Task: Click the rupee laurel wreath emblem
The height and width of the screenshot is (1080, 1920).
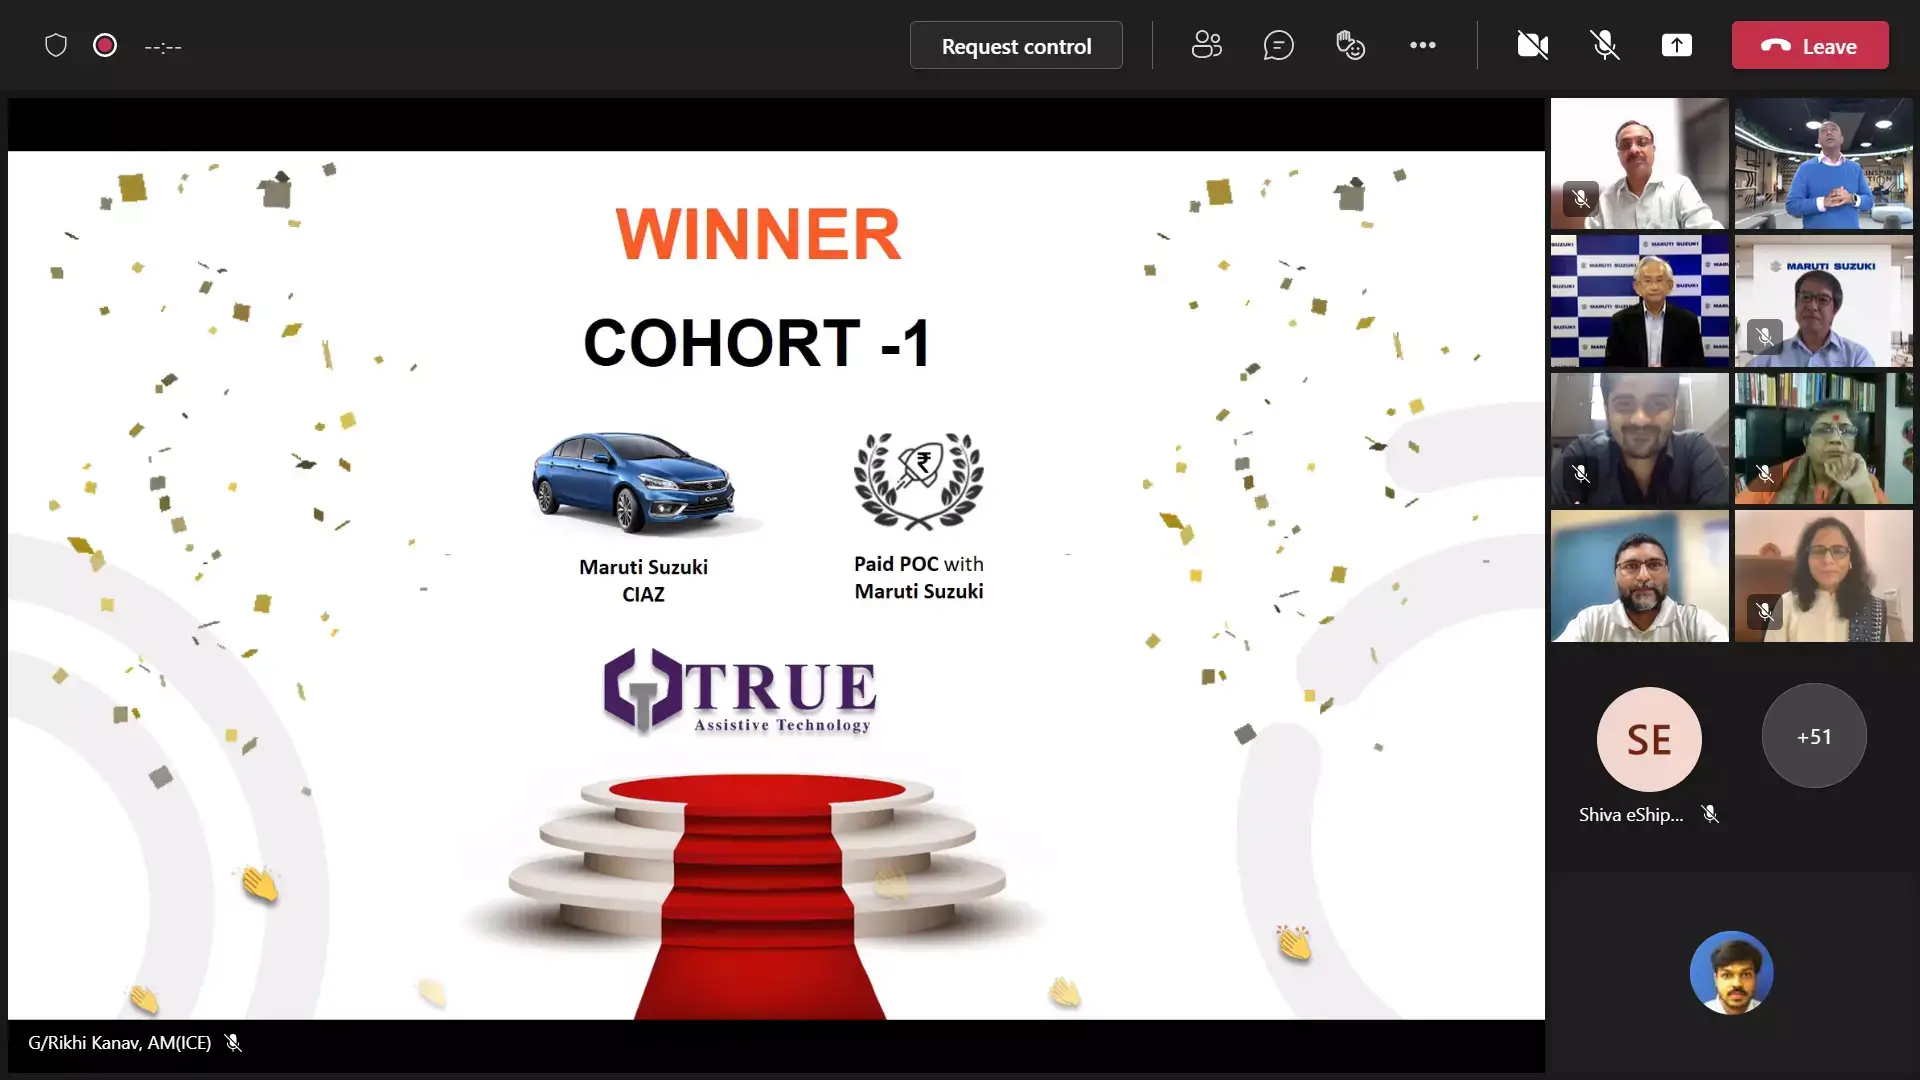Action: click(x=918, y=481)
